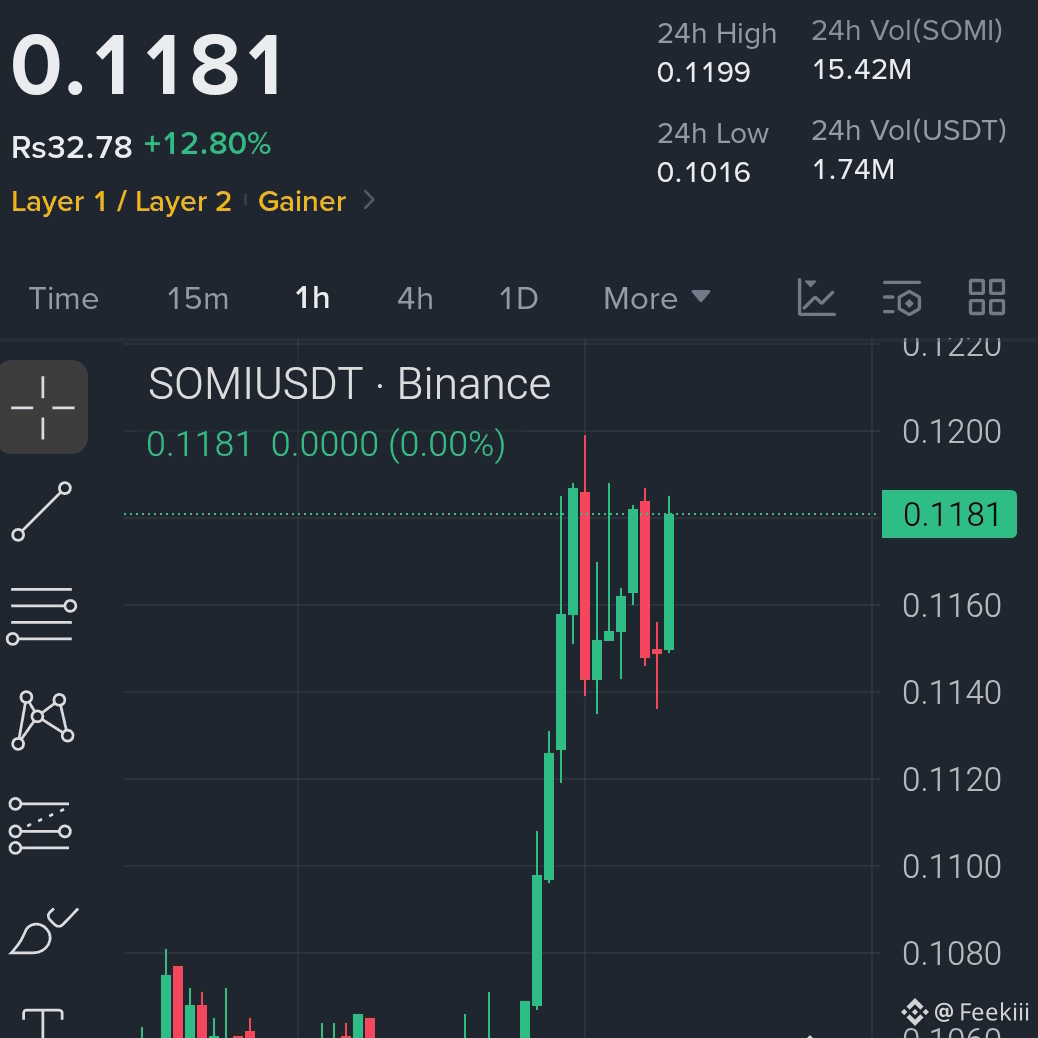
Task: Click the 0.1200 price axis label
Action: tap(951, 432)
